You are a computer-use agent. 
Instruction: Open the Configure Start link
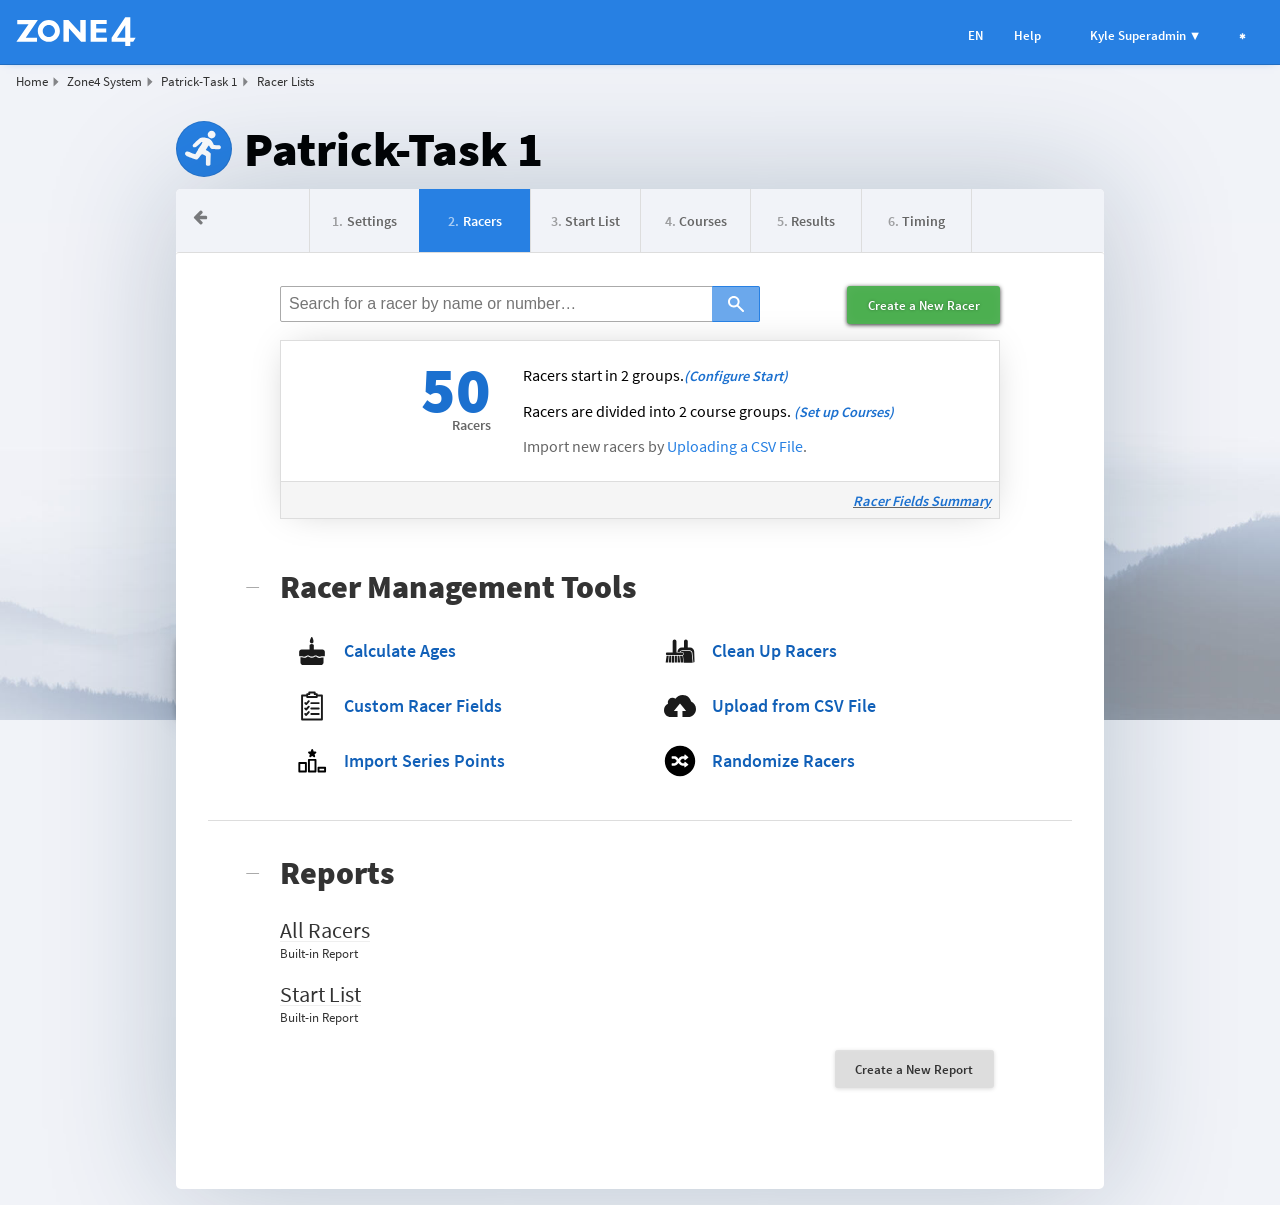736,376
